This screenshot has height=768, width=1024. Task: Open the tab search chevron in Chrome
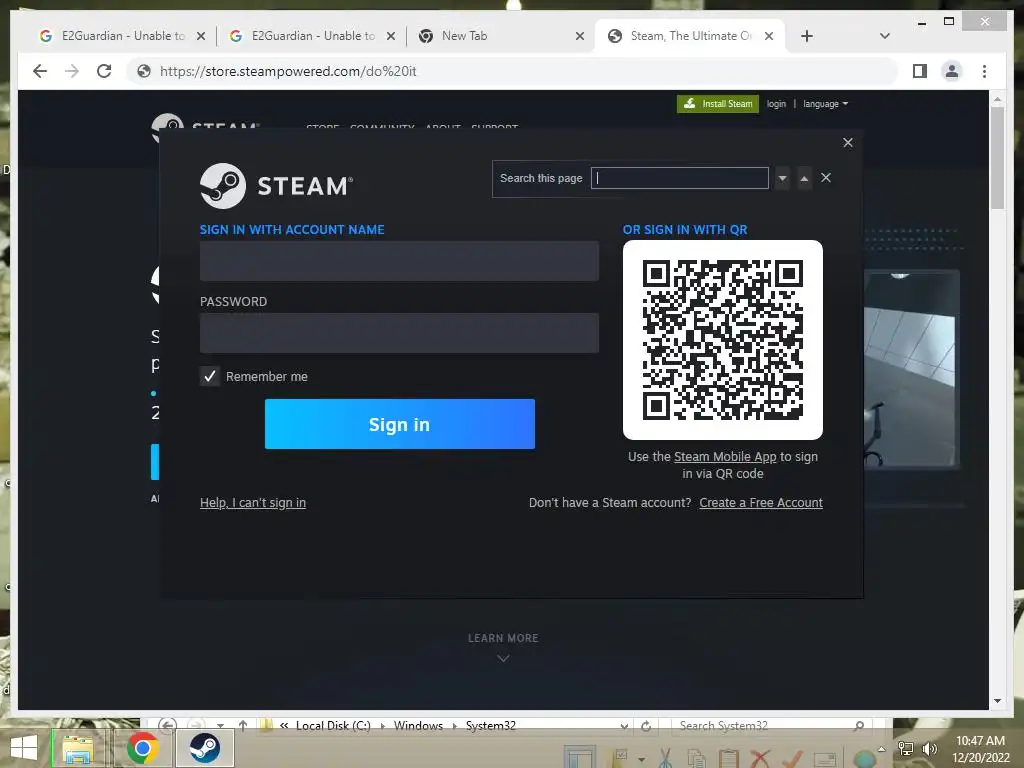(x=885, y=36)
